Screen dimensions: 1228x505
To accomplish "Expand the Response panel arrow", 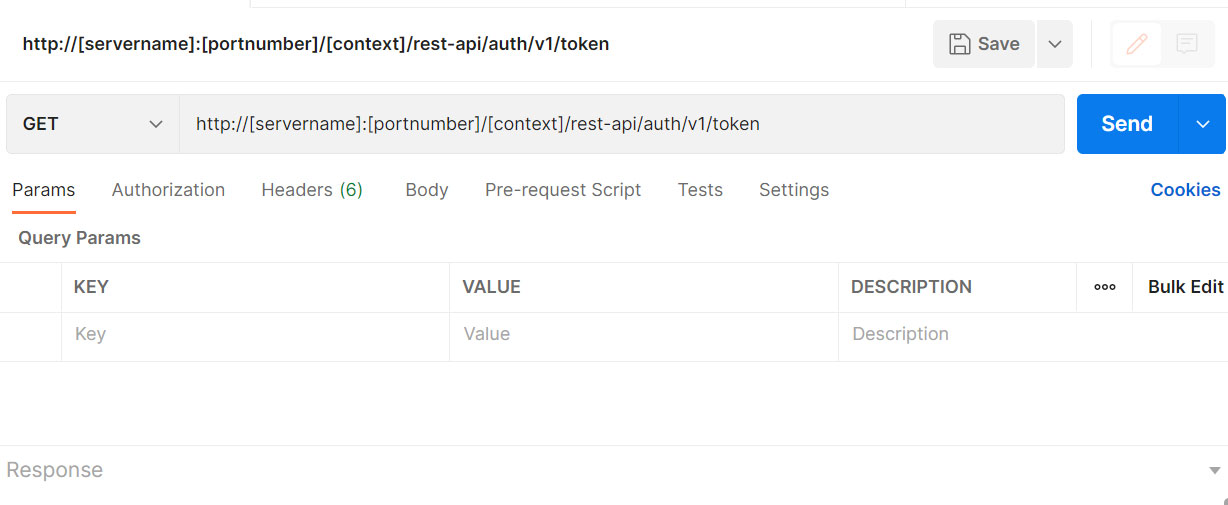I will click(x=1214, y=470).
